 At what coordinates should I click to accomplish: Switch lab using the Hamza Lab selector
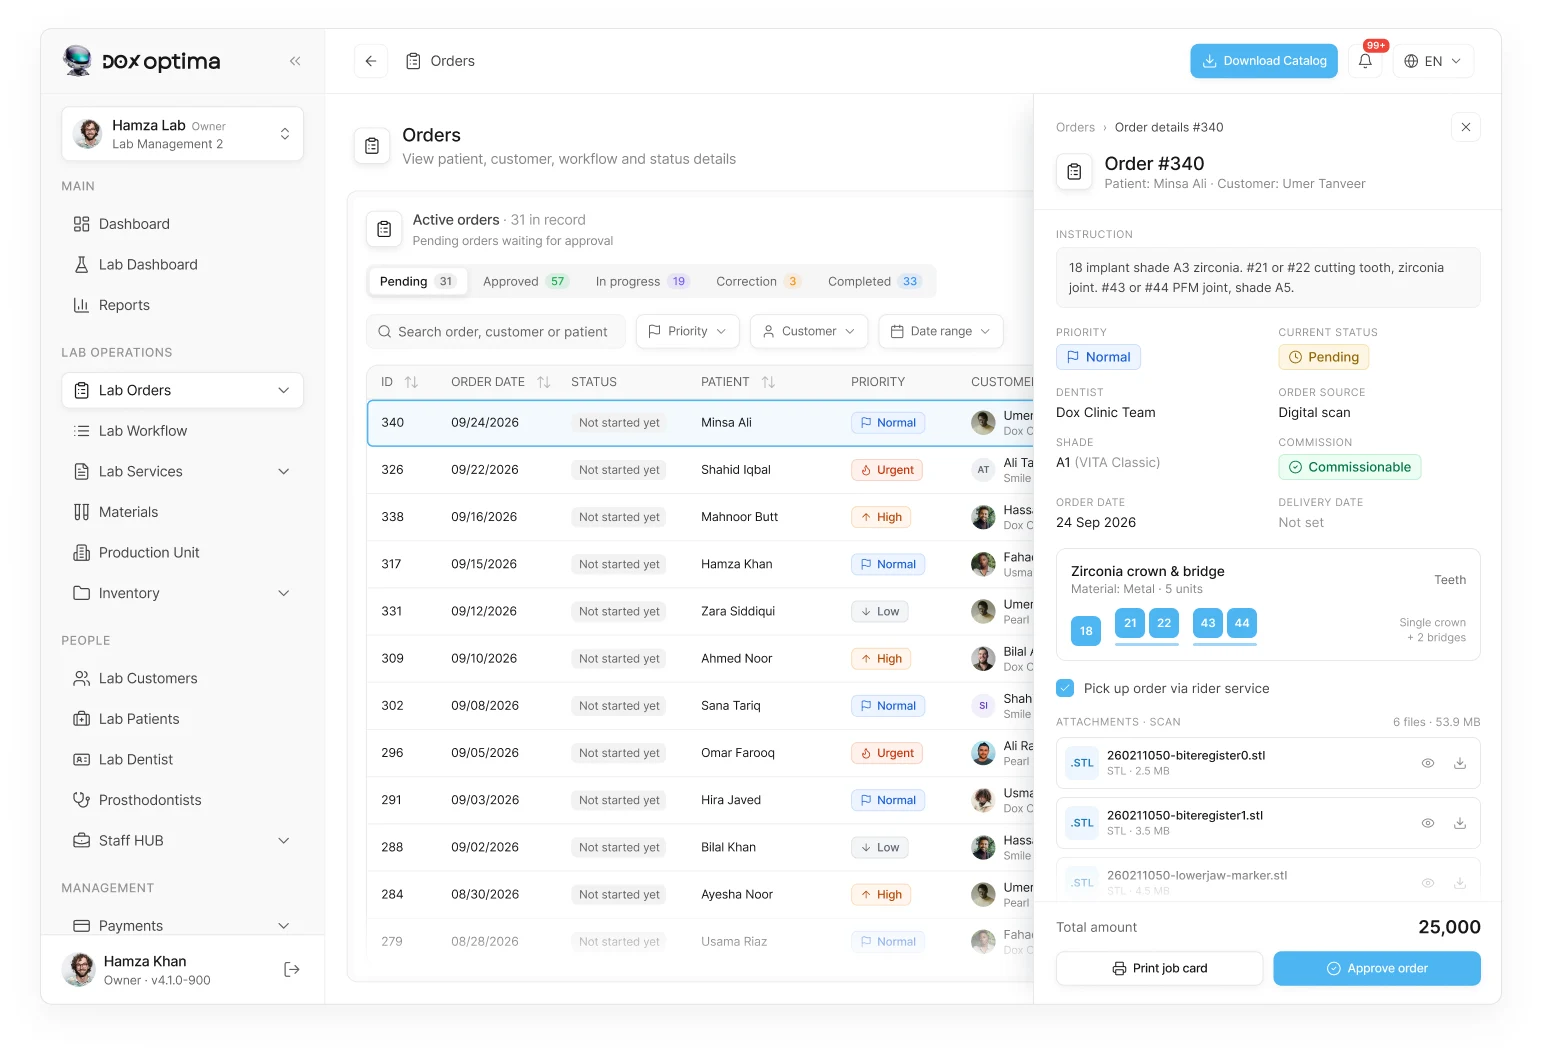(182, 134)
